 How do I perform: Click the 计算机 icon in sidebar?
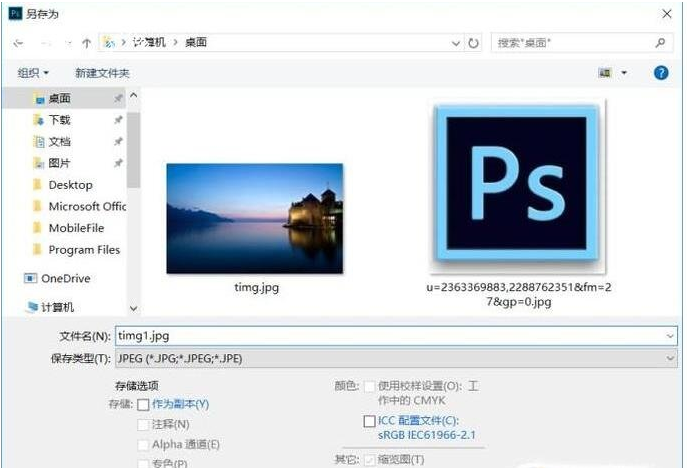(x=32, y=307)
